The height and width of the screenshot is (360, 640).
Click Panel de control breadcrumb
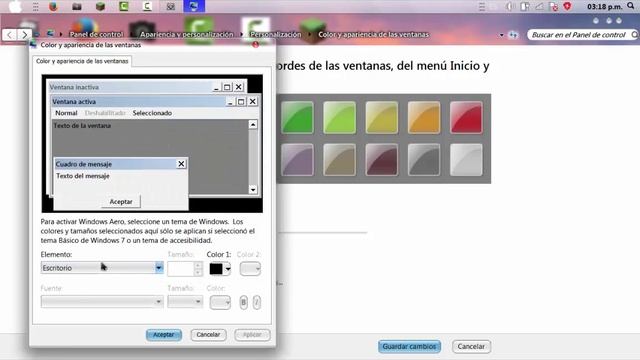[x=96, y=35]
